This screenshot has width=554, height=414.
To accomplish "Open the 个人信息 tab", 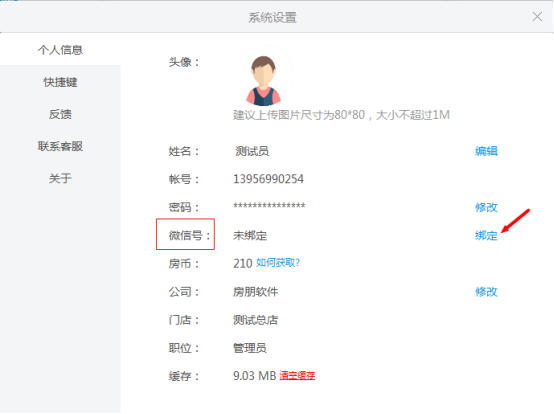I will (60, 49).
